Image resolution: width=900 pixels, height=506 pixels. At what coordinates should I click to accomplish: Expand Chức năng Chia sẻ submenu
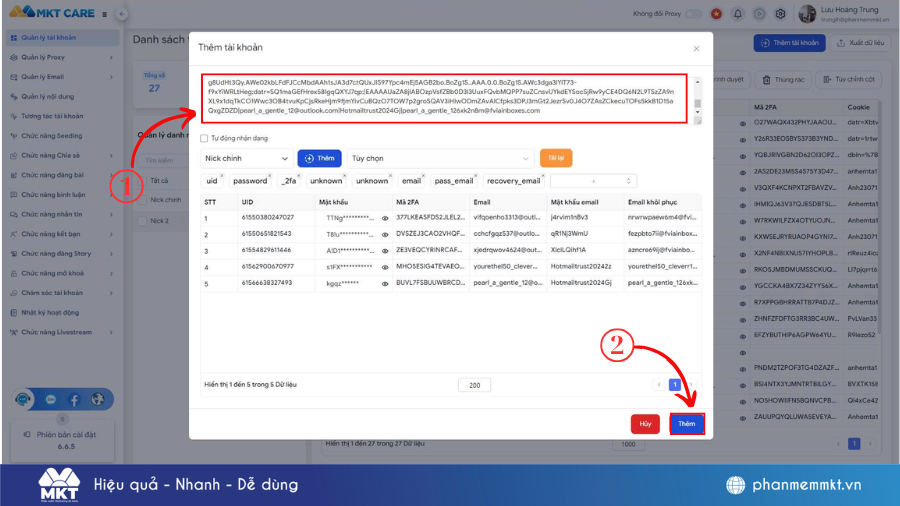(x=63, y=155)
